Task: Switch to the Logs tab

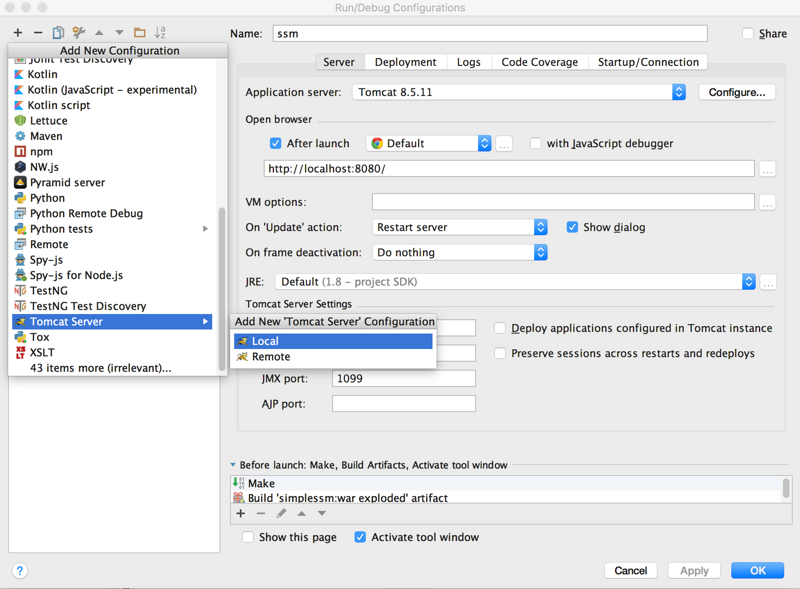Action: [x=469, y=62]
